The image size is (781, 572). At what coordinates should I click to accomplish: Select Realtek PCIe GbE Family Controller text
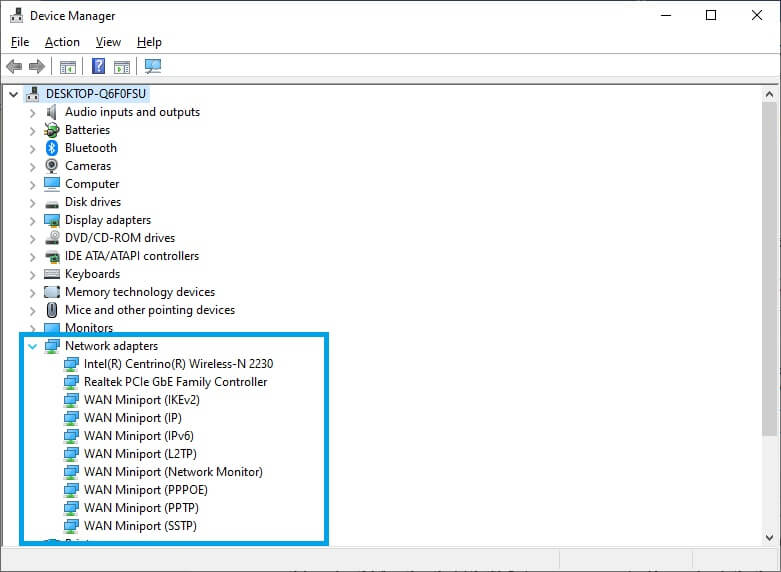[x=175, y=382]
